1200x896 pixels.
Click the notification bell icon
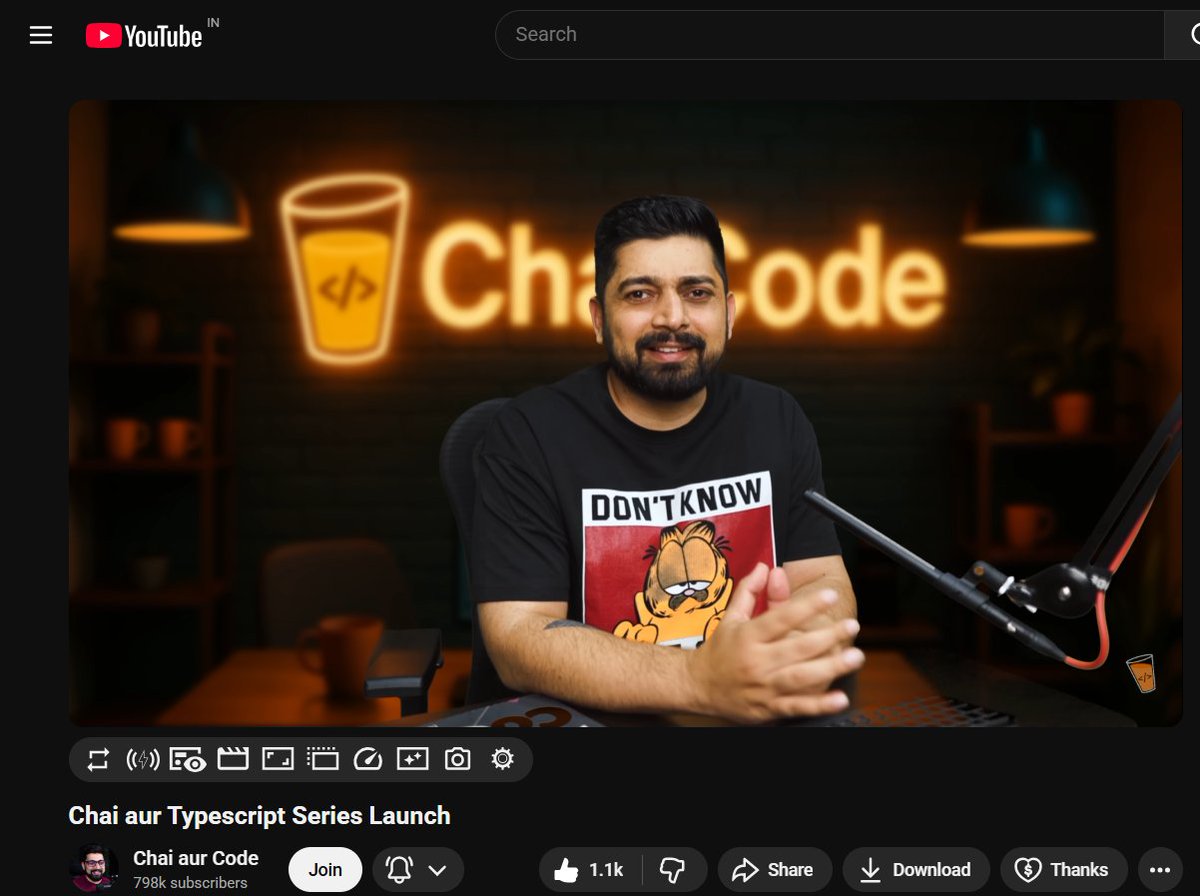pos(400,870)
